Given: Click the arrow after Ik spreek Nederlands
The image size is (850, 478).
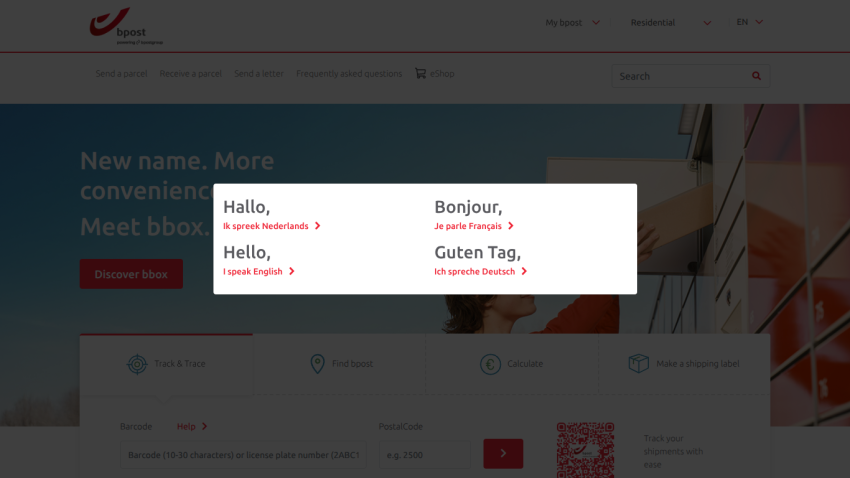Looking at the screenshot, I should pos(318,226).
